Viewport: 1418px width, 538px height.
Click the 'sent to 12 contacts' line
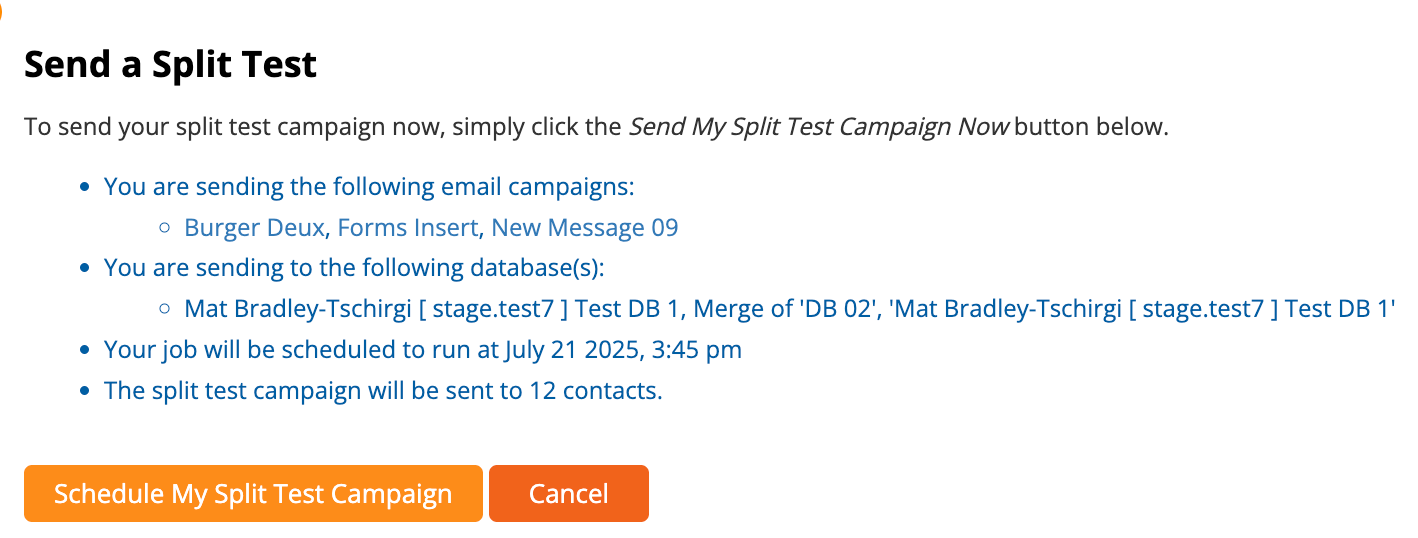(x=383, y=390)
